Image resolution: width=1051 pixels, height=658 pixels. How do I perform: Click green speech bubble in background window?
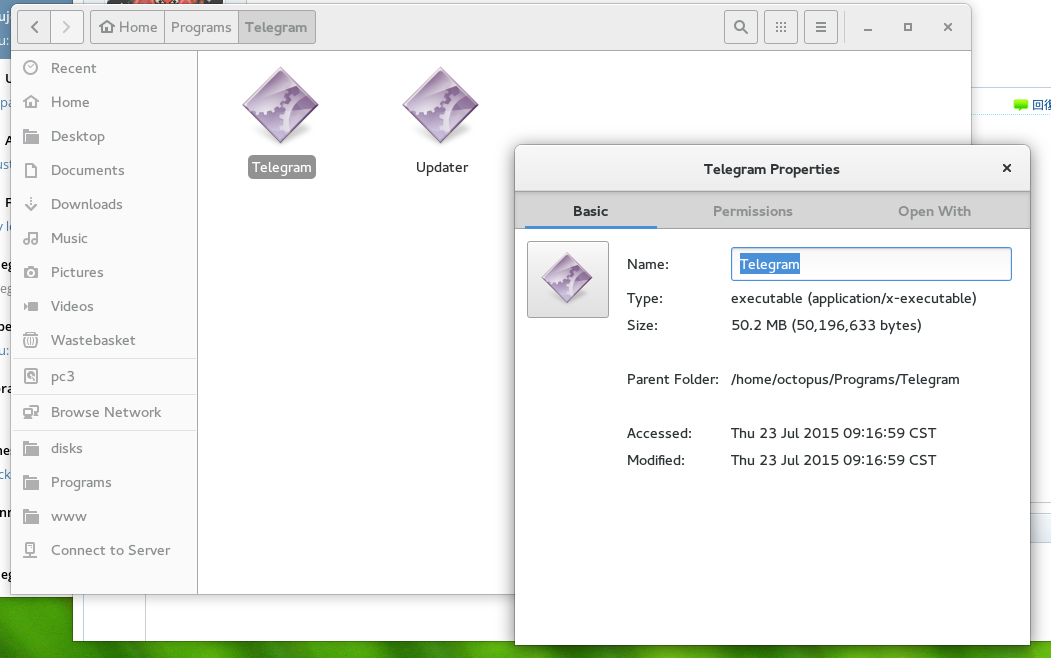tap(1020, 105)
